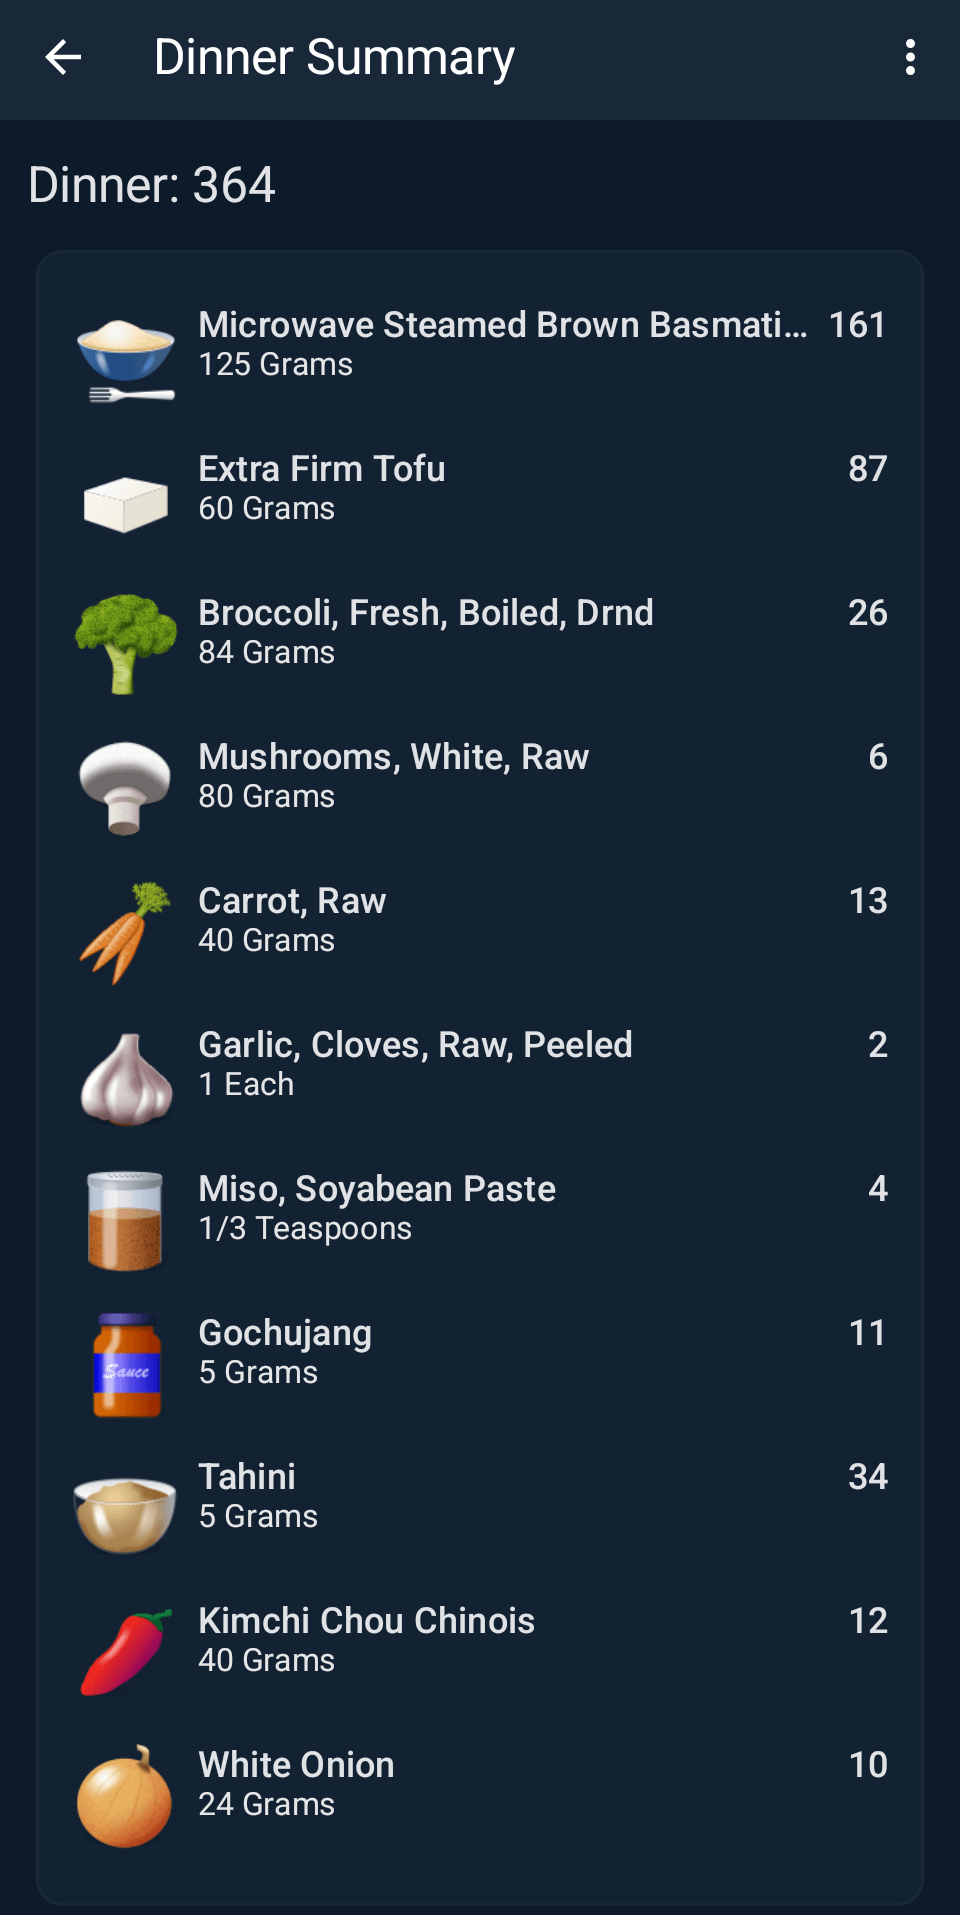Open the three-dot overflow menu
Image resolution: width=960 pixels, height=1915 pixels.
tap(909, 58)
